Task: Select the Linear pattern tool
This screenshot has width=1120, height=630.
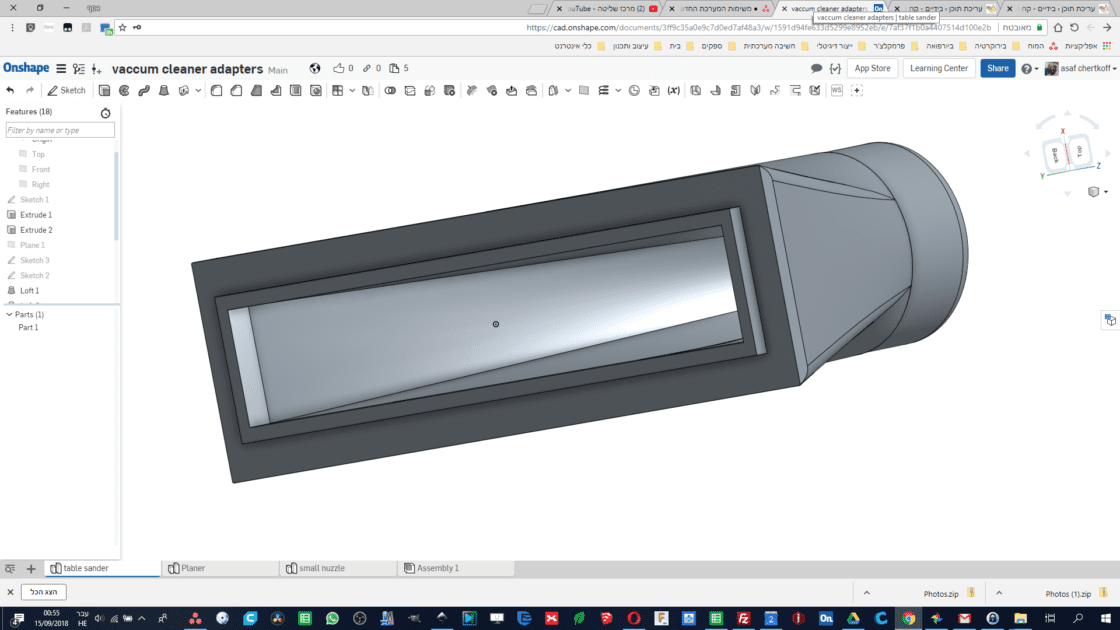Action: point(338,91)
